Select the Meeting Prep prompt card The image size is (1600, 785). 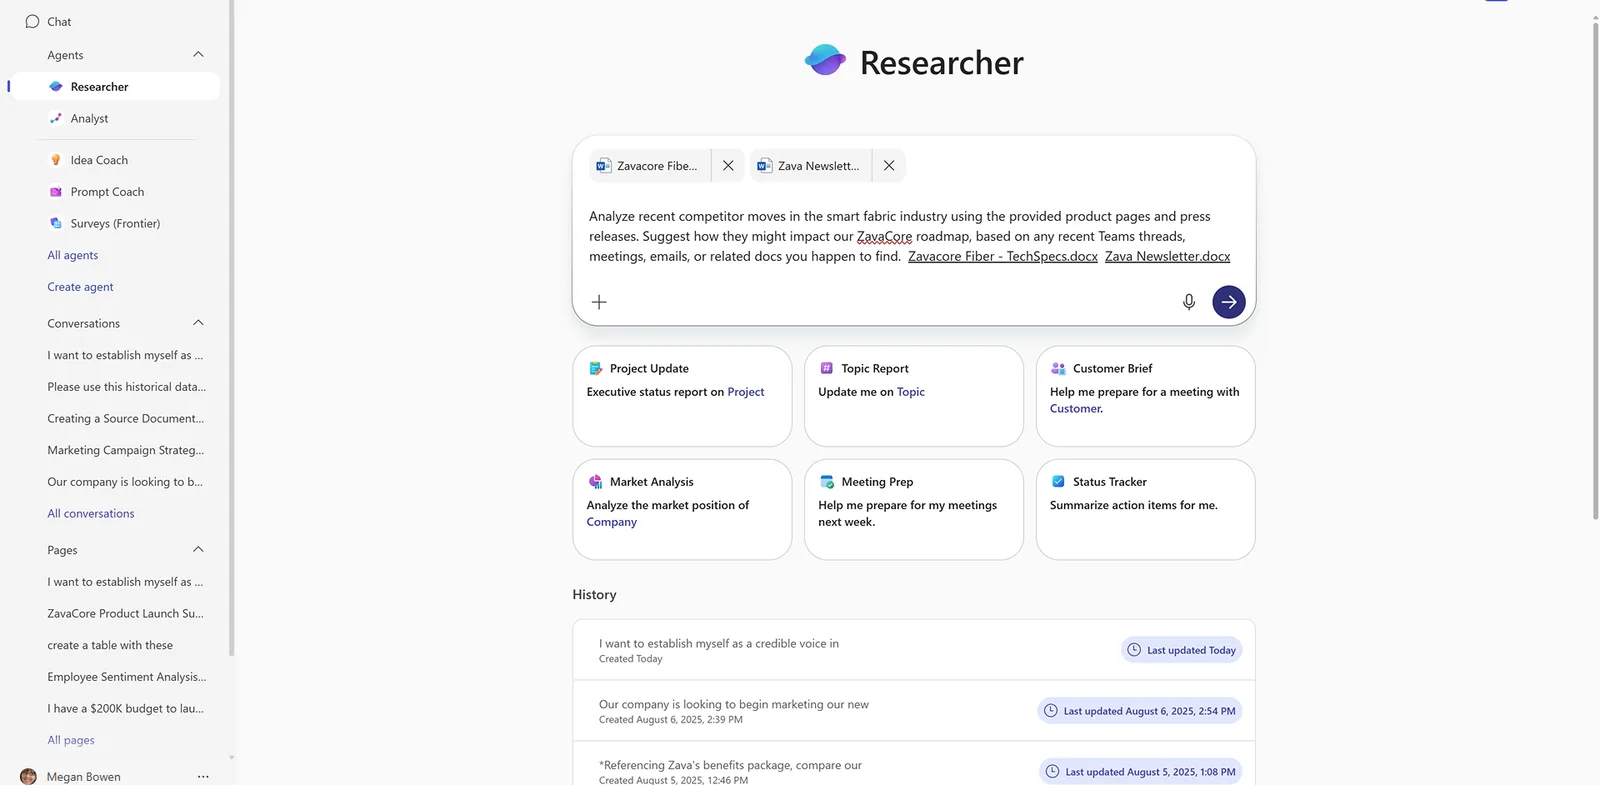point(914,509)
